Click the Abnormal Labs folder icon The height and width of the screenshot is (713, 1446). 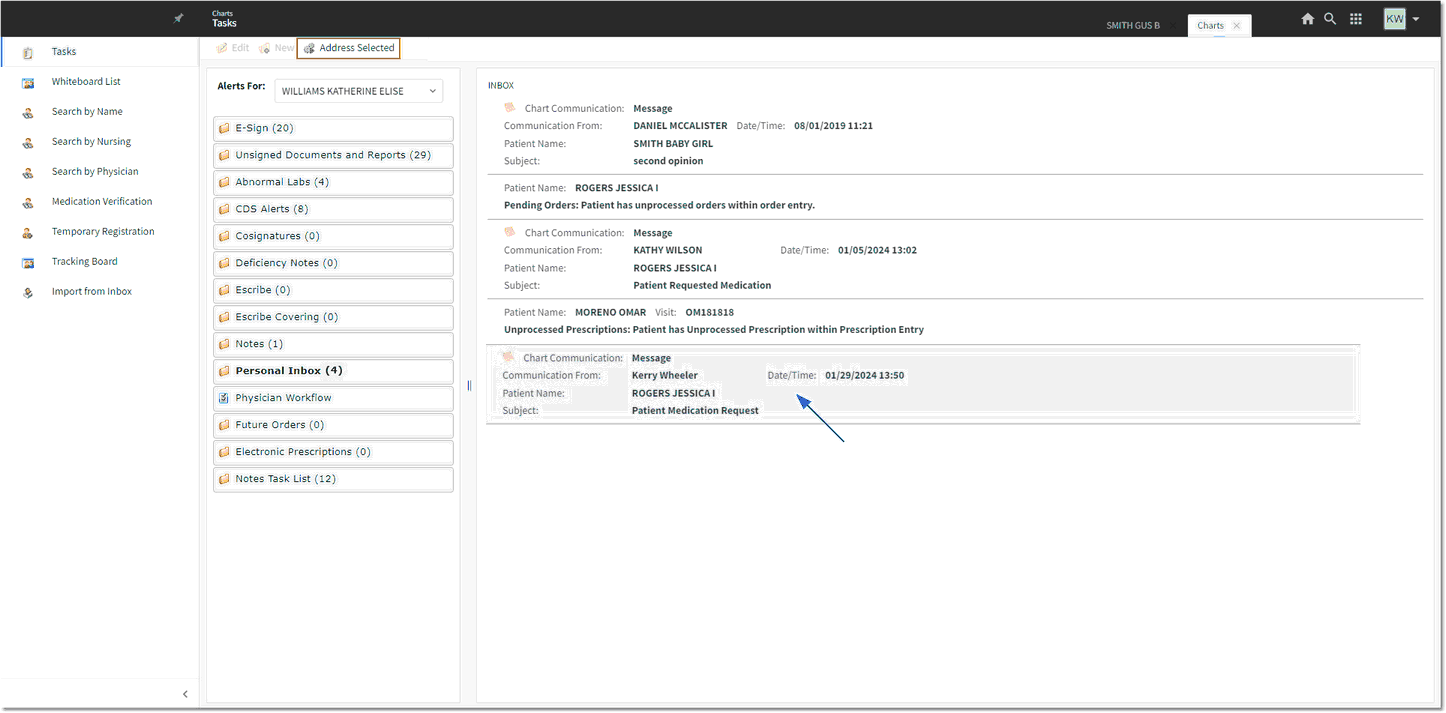coord(224,182)
